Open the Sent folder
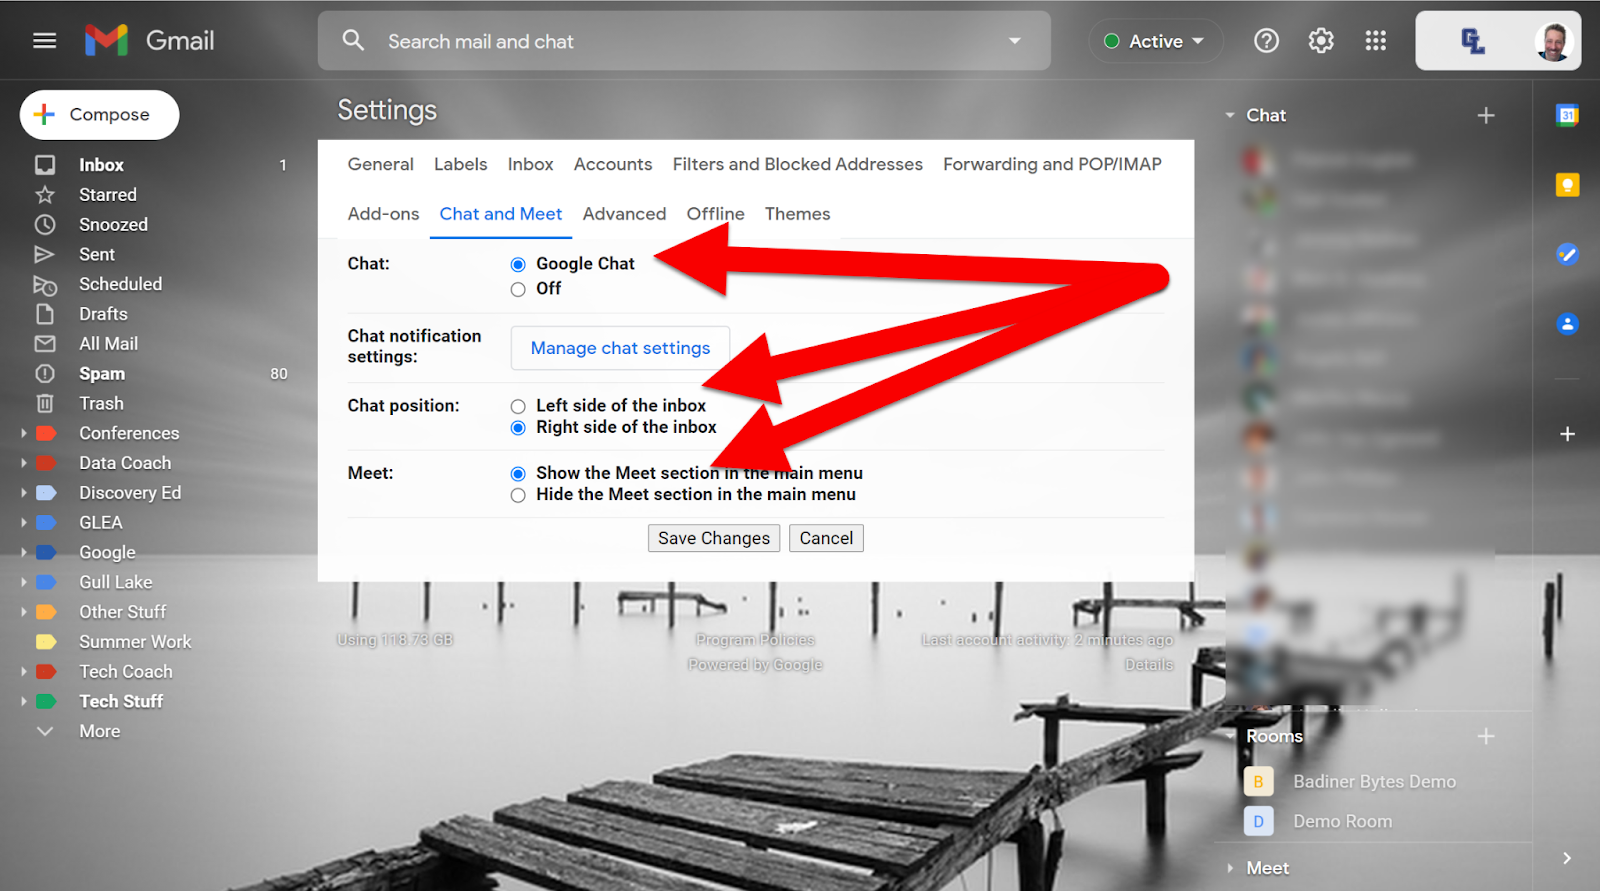The image size is (1600, 891). tap(97, 255)
